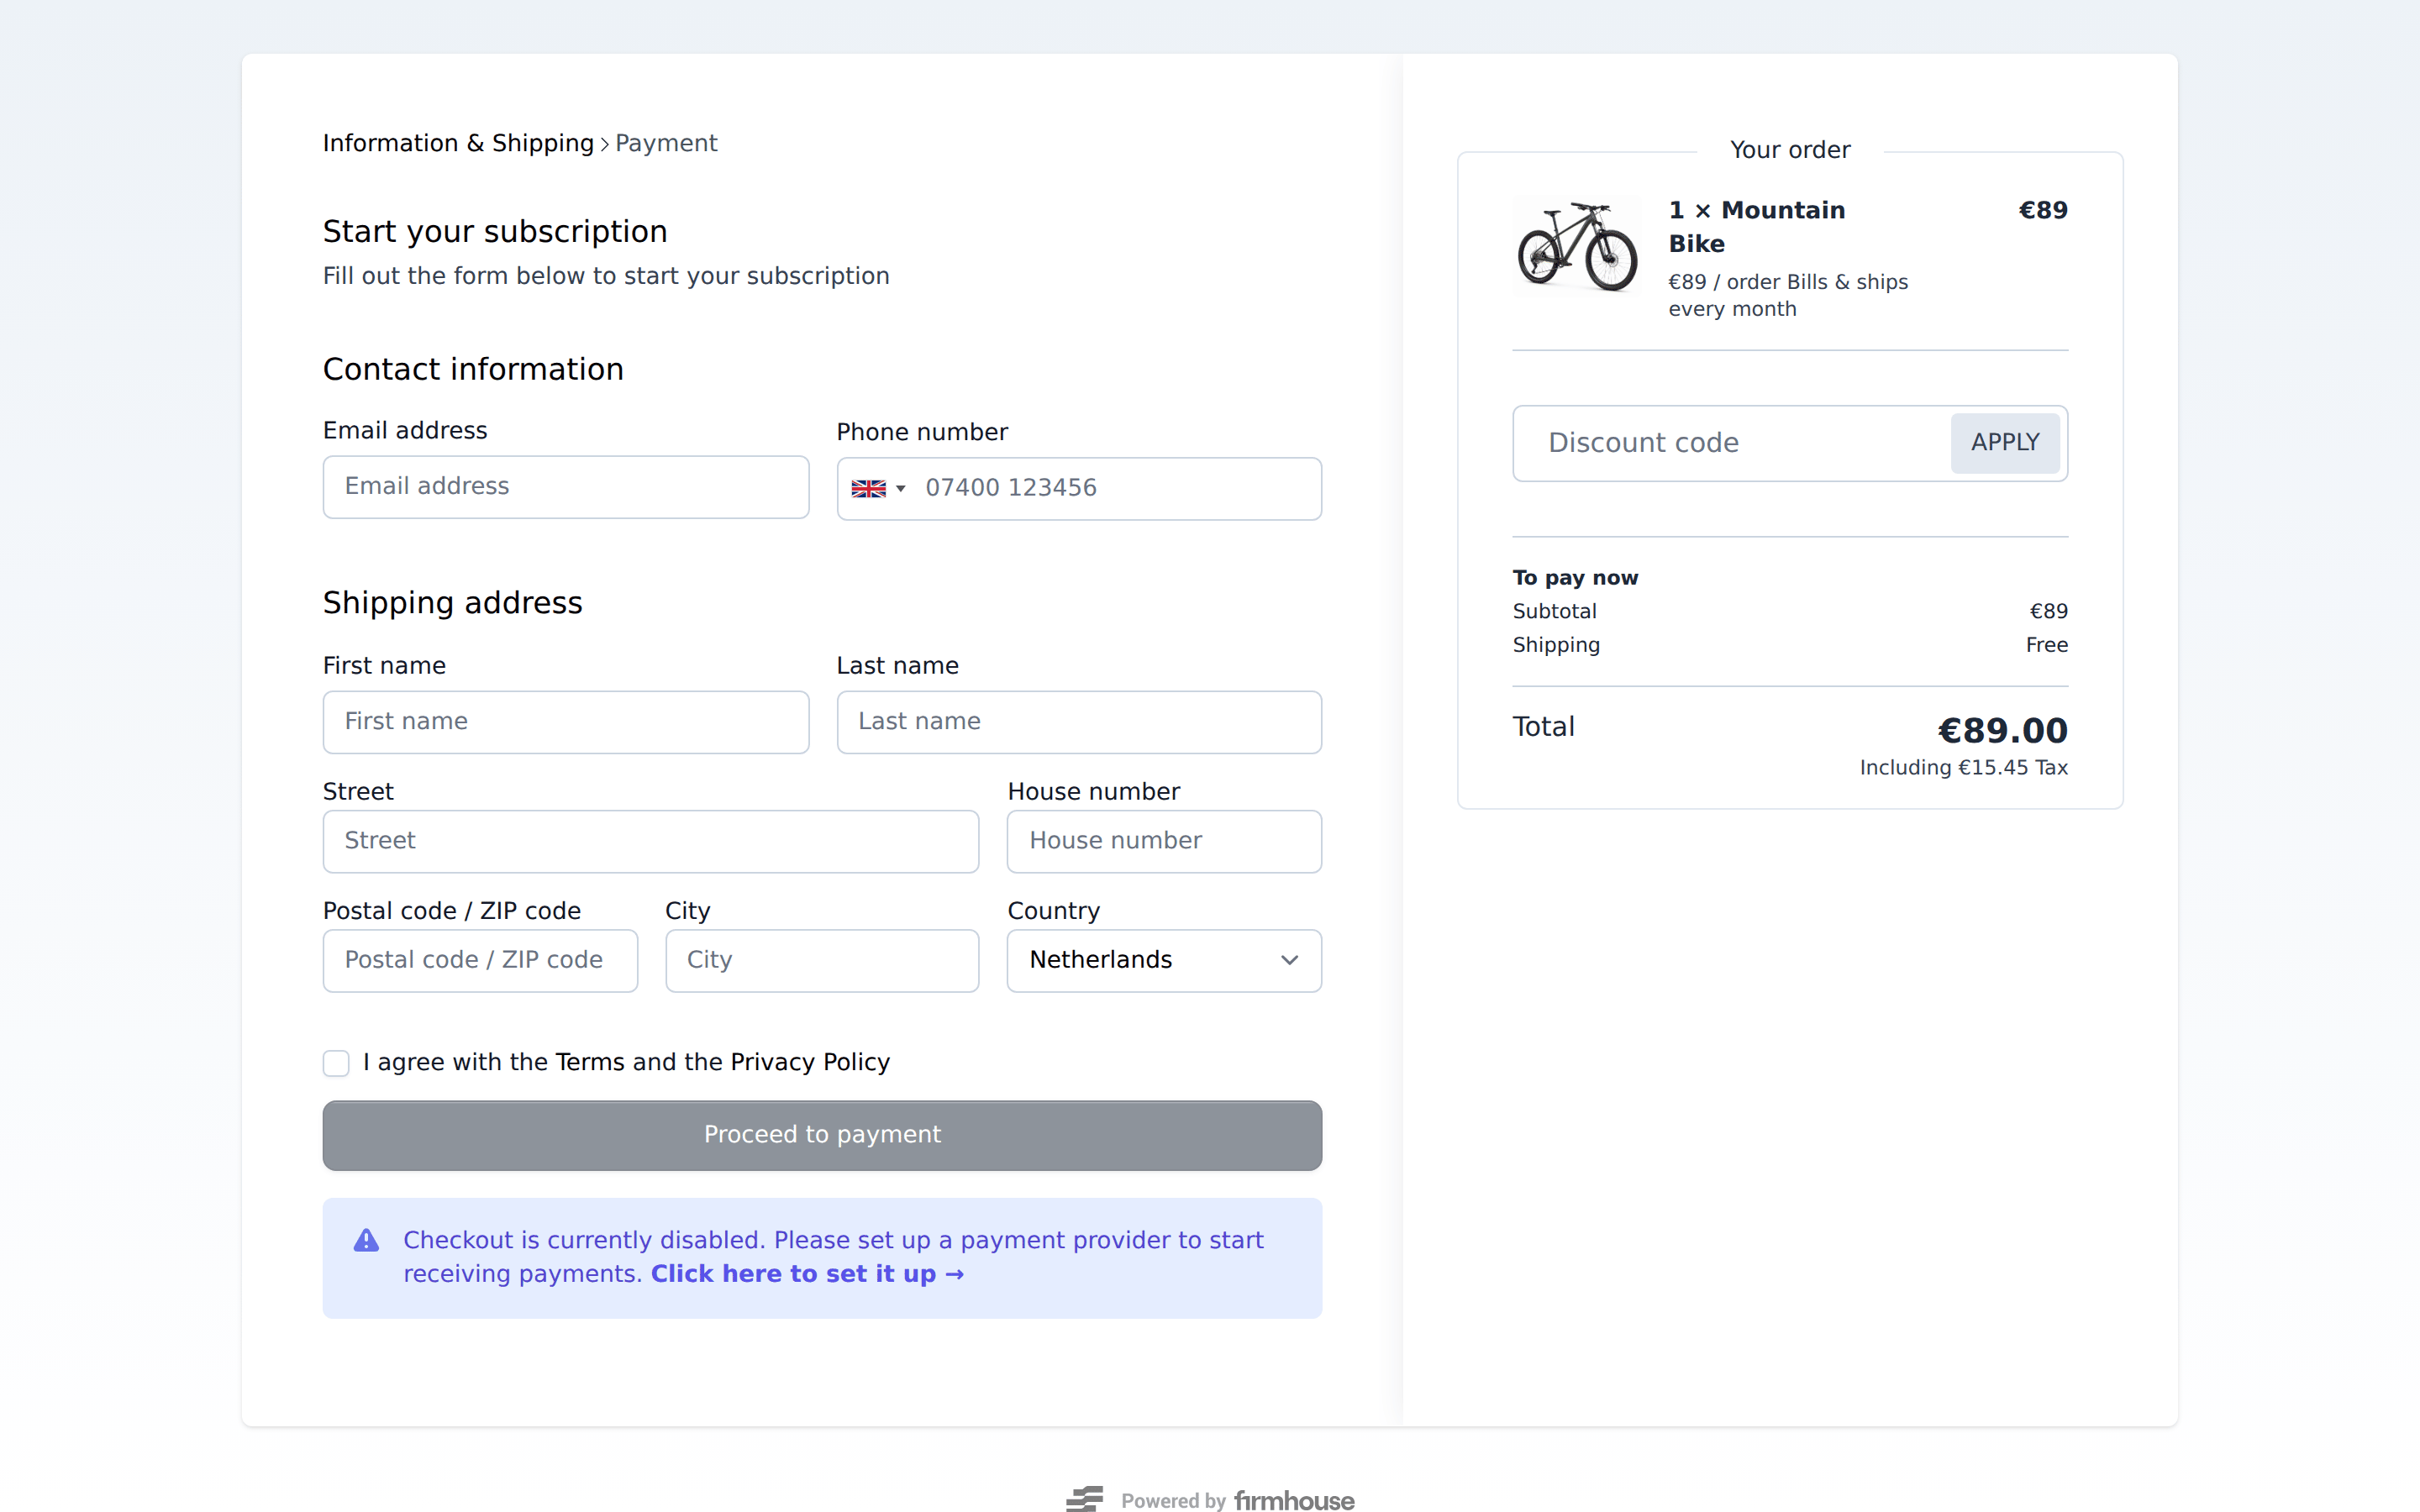Click the 'To pay now' heading
Screen dimensions: 2420x1512
(1575, 577)
